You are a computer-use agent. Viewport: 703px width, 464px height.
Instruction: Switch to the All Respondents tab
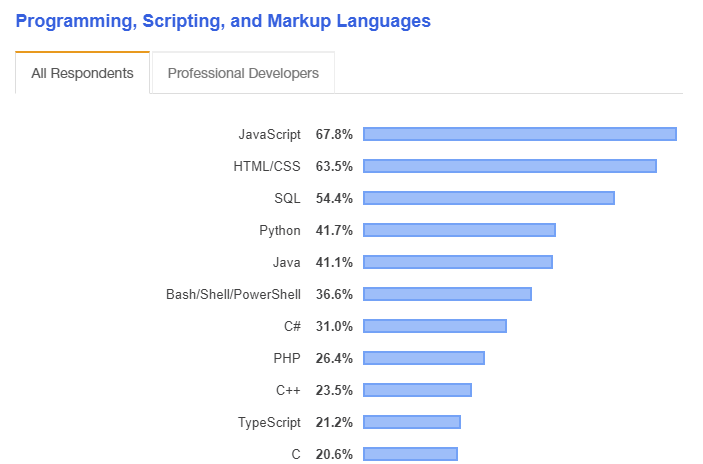pos(82,73)
